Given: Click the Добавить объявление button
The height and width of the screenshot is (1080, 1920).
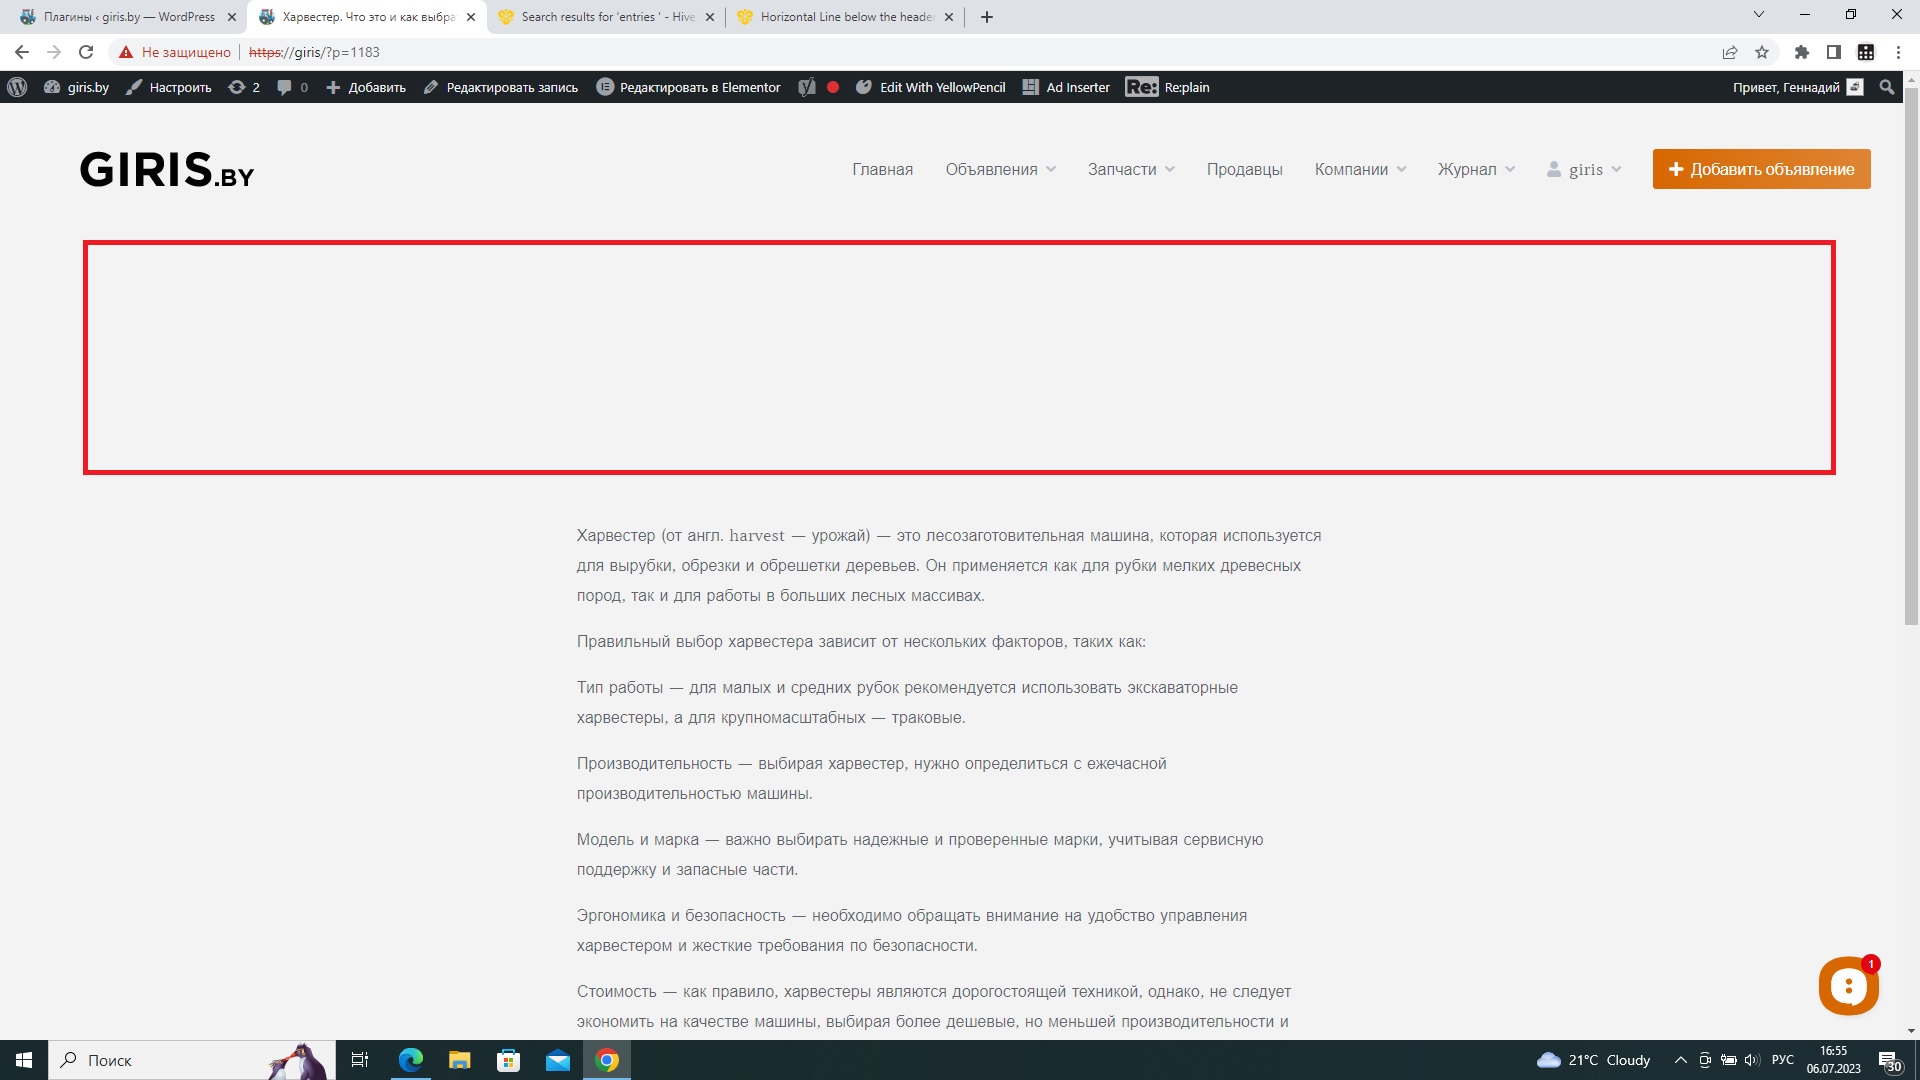Looking at the screenshot, I should point(1761,169).
